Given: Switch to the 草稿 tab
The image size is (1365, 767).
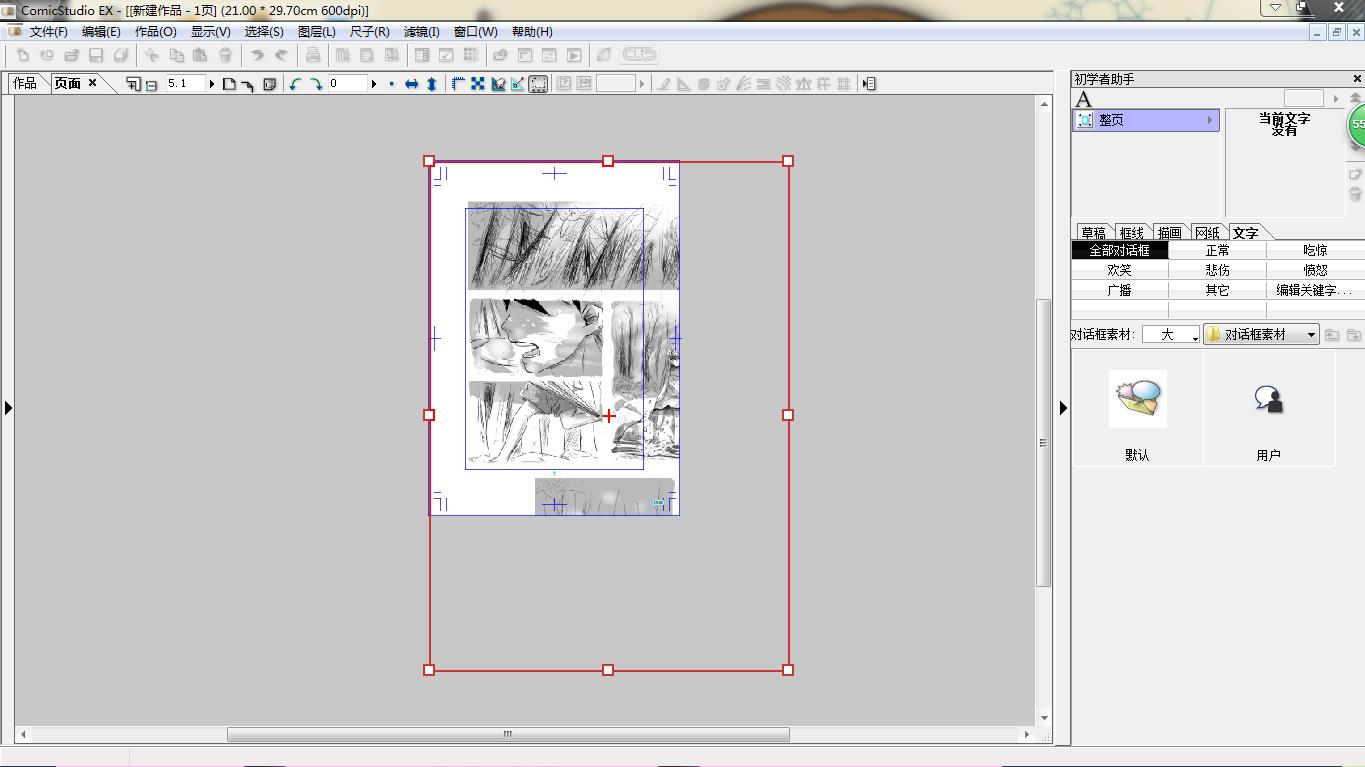Looking at the screenshot, I should tap(1093, 233).
